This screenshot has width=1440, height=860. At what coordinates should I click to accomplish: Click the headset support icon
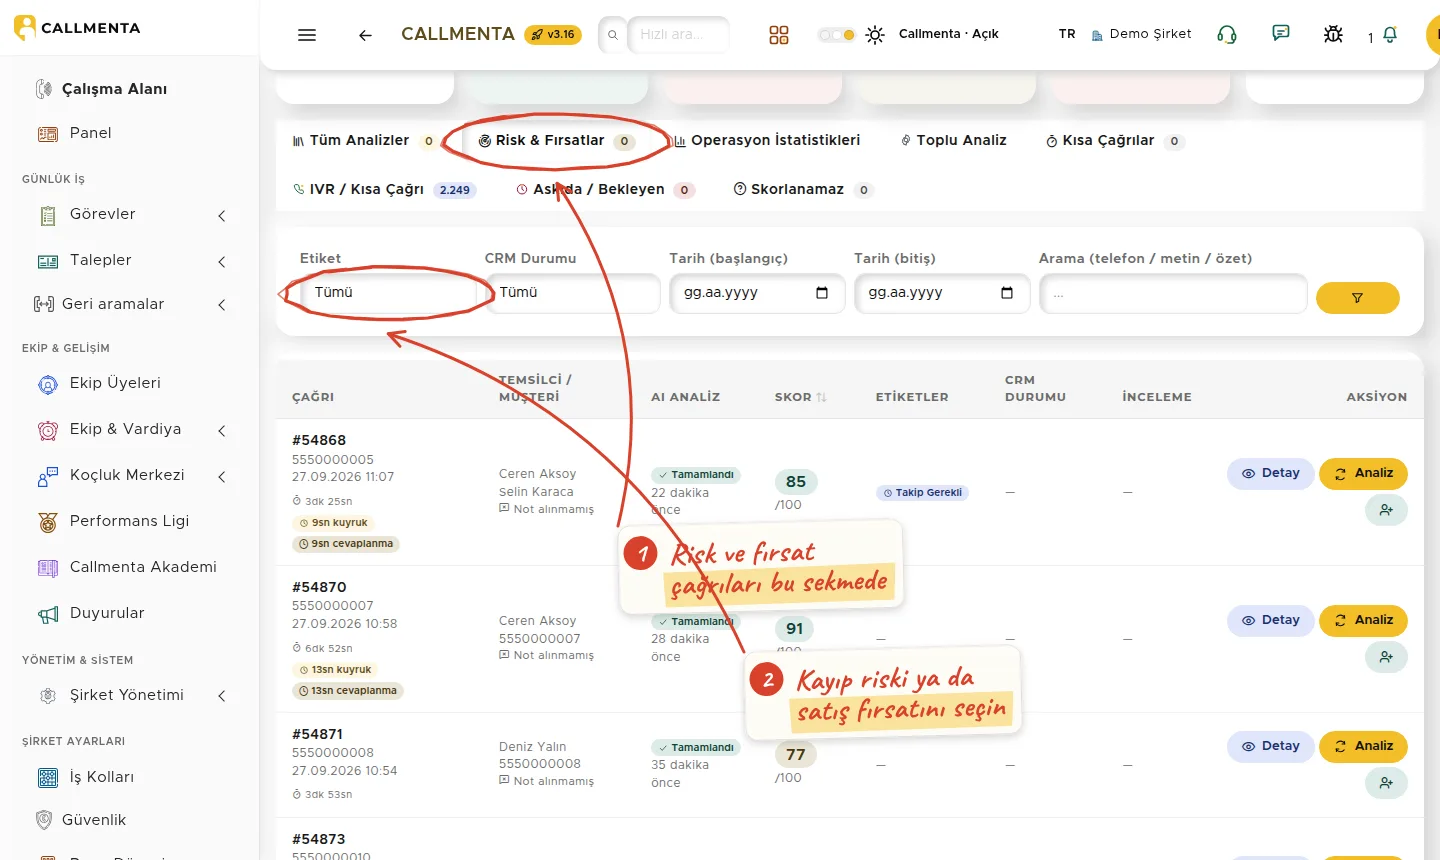coord(1227,34)
